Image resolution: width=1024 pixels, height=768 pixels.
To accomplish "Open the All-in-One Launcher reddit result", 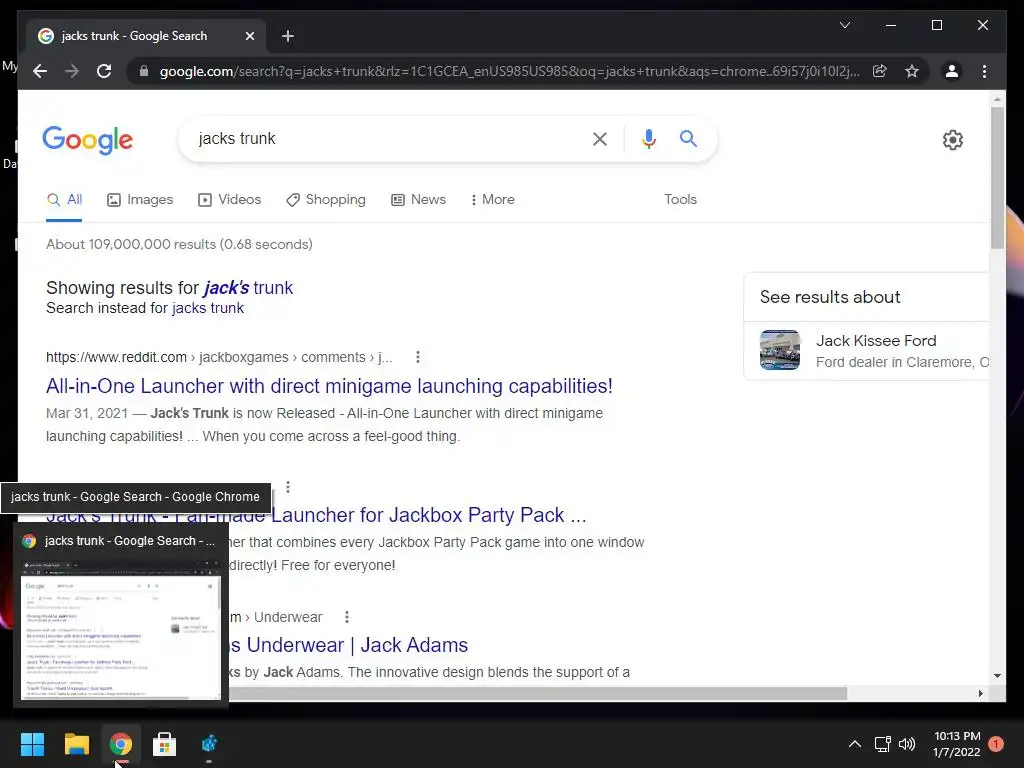I will [329, 386].
